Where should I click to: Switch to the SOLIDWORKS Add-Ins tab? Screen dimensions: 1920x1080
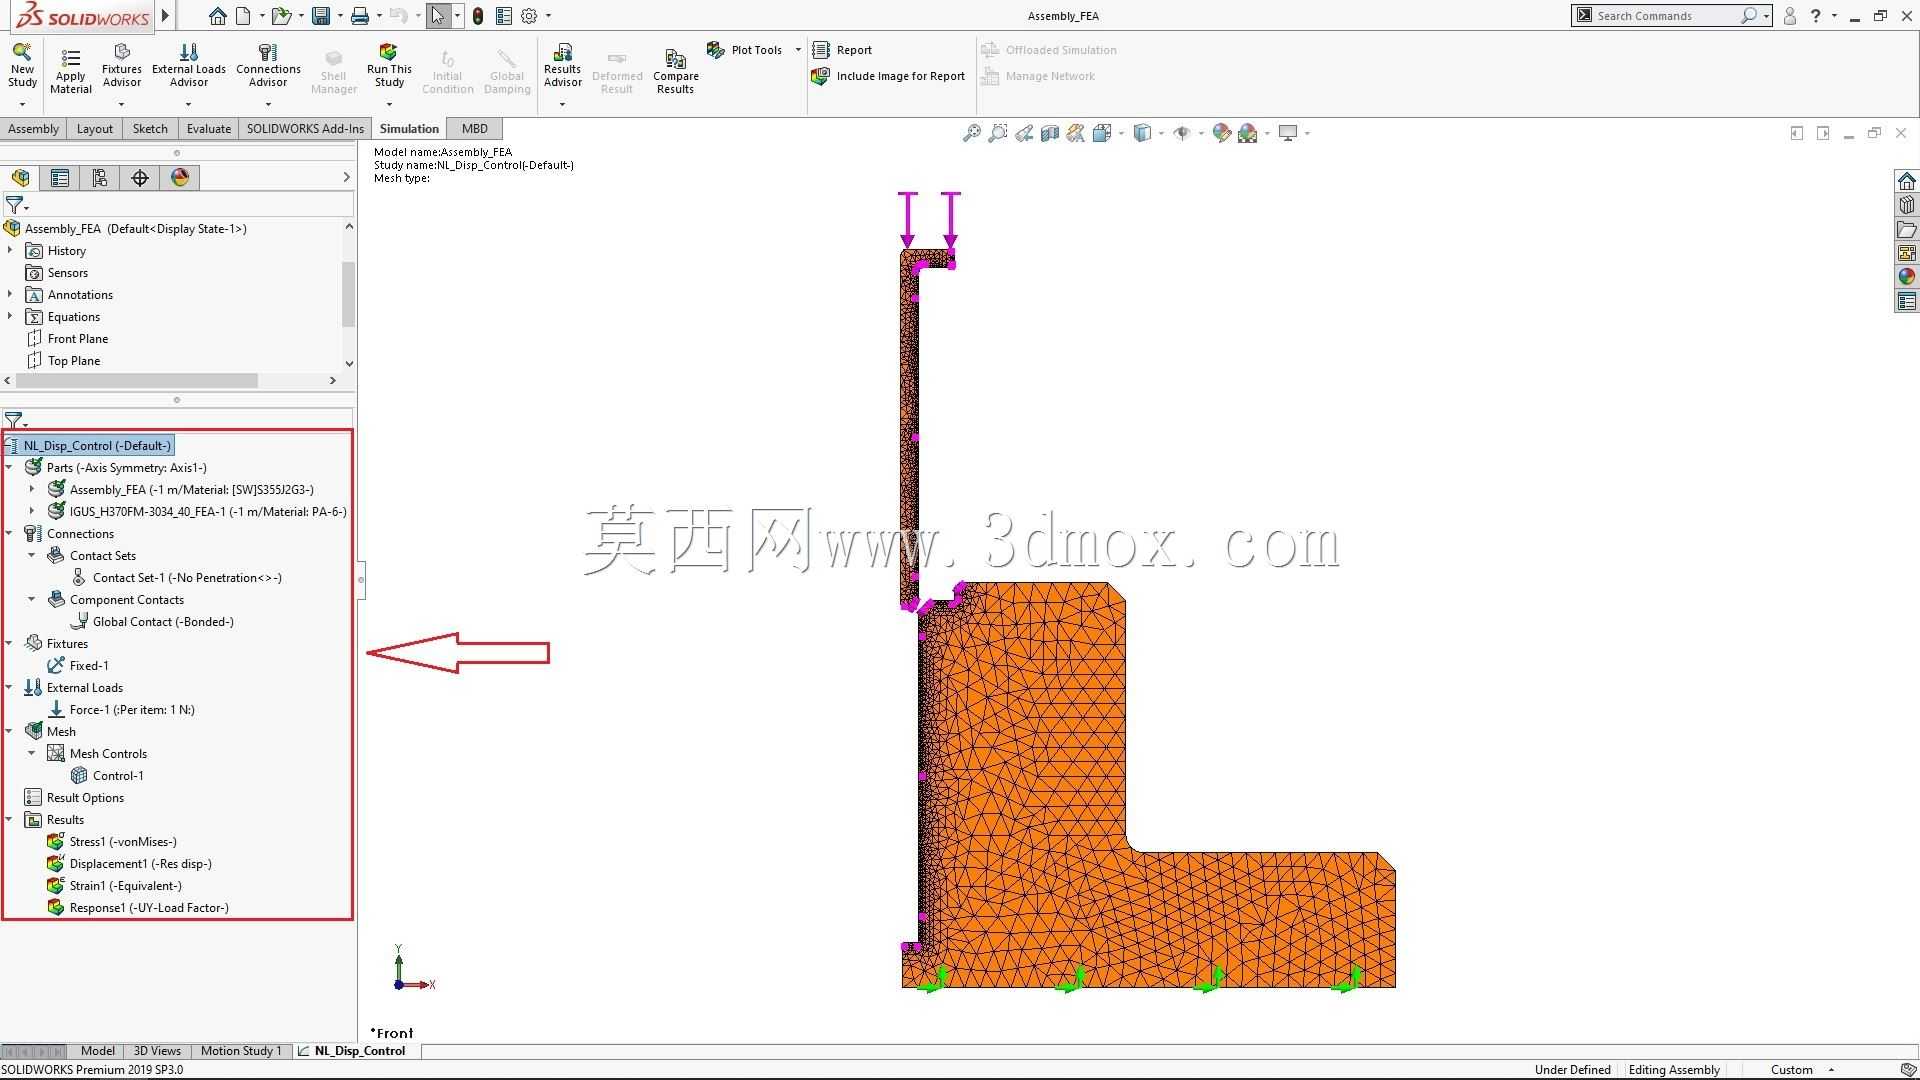pyautogui.click(x=305, y=129)
